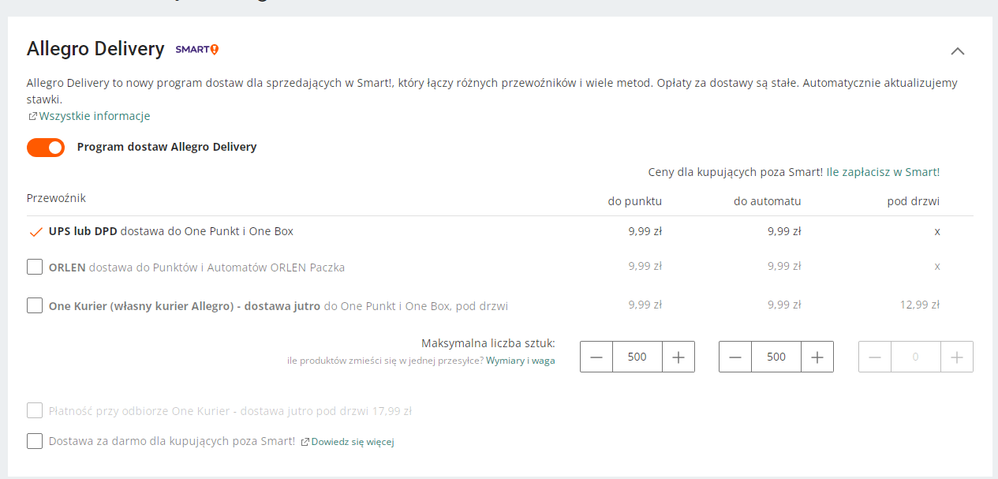Image resolution: width=998 pixels, height=479 pixels.
Task: Click the Przewoźnik column header
Action: tap(56, 198)
